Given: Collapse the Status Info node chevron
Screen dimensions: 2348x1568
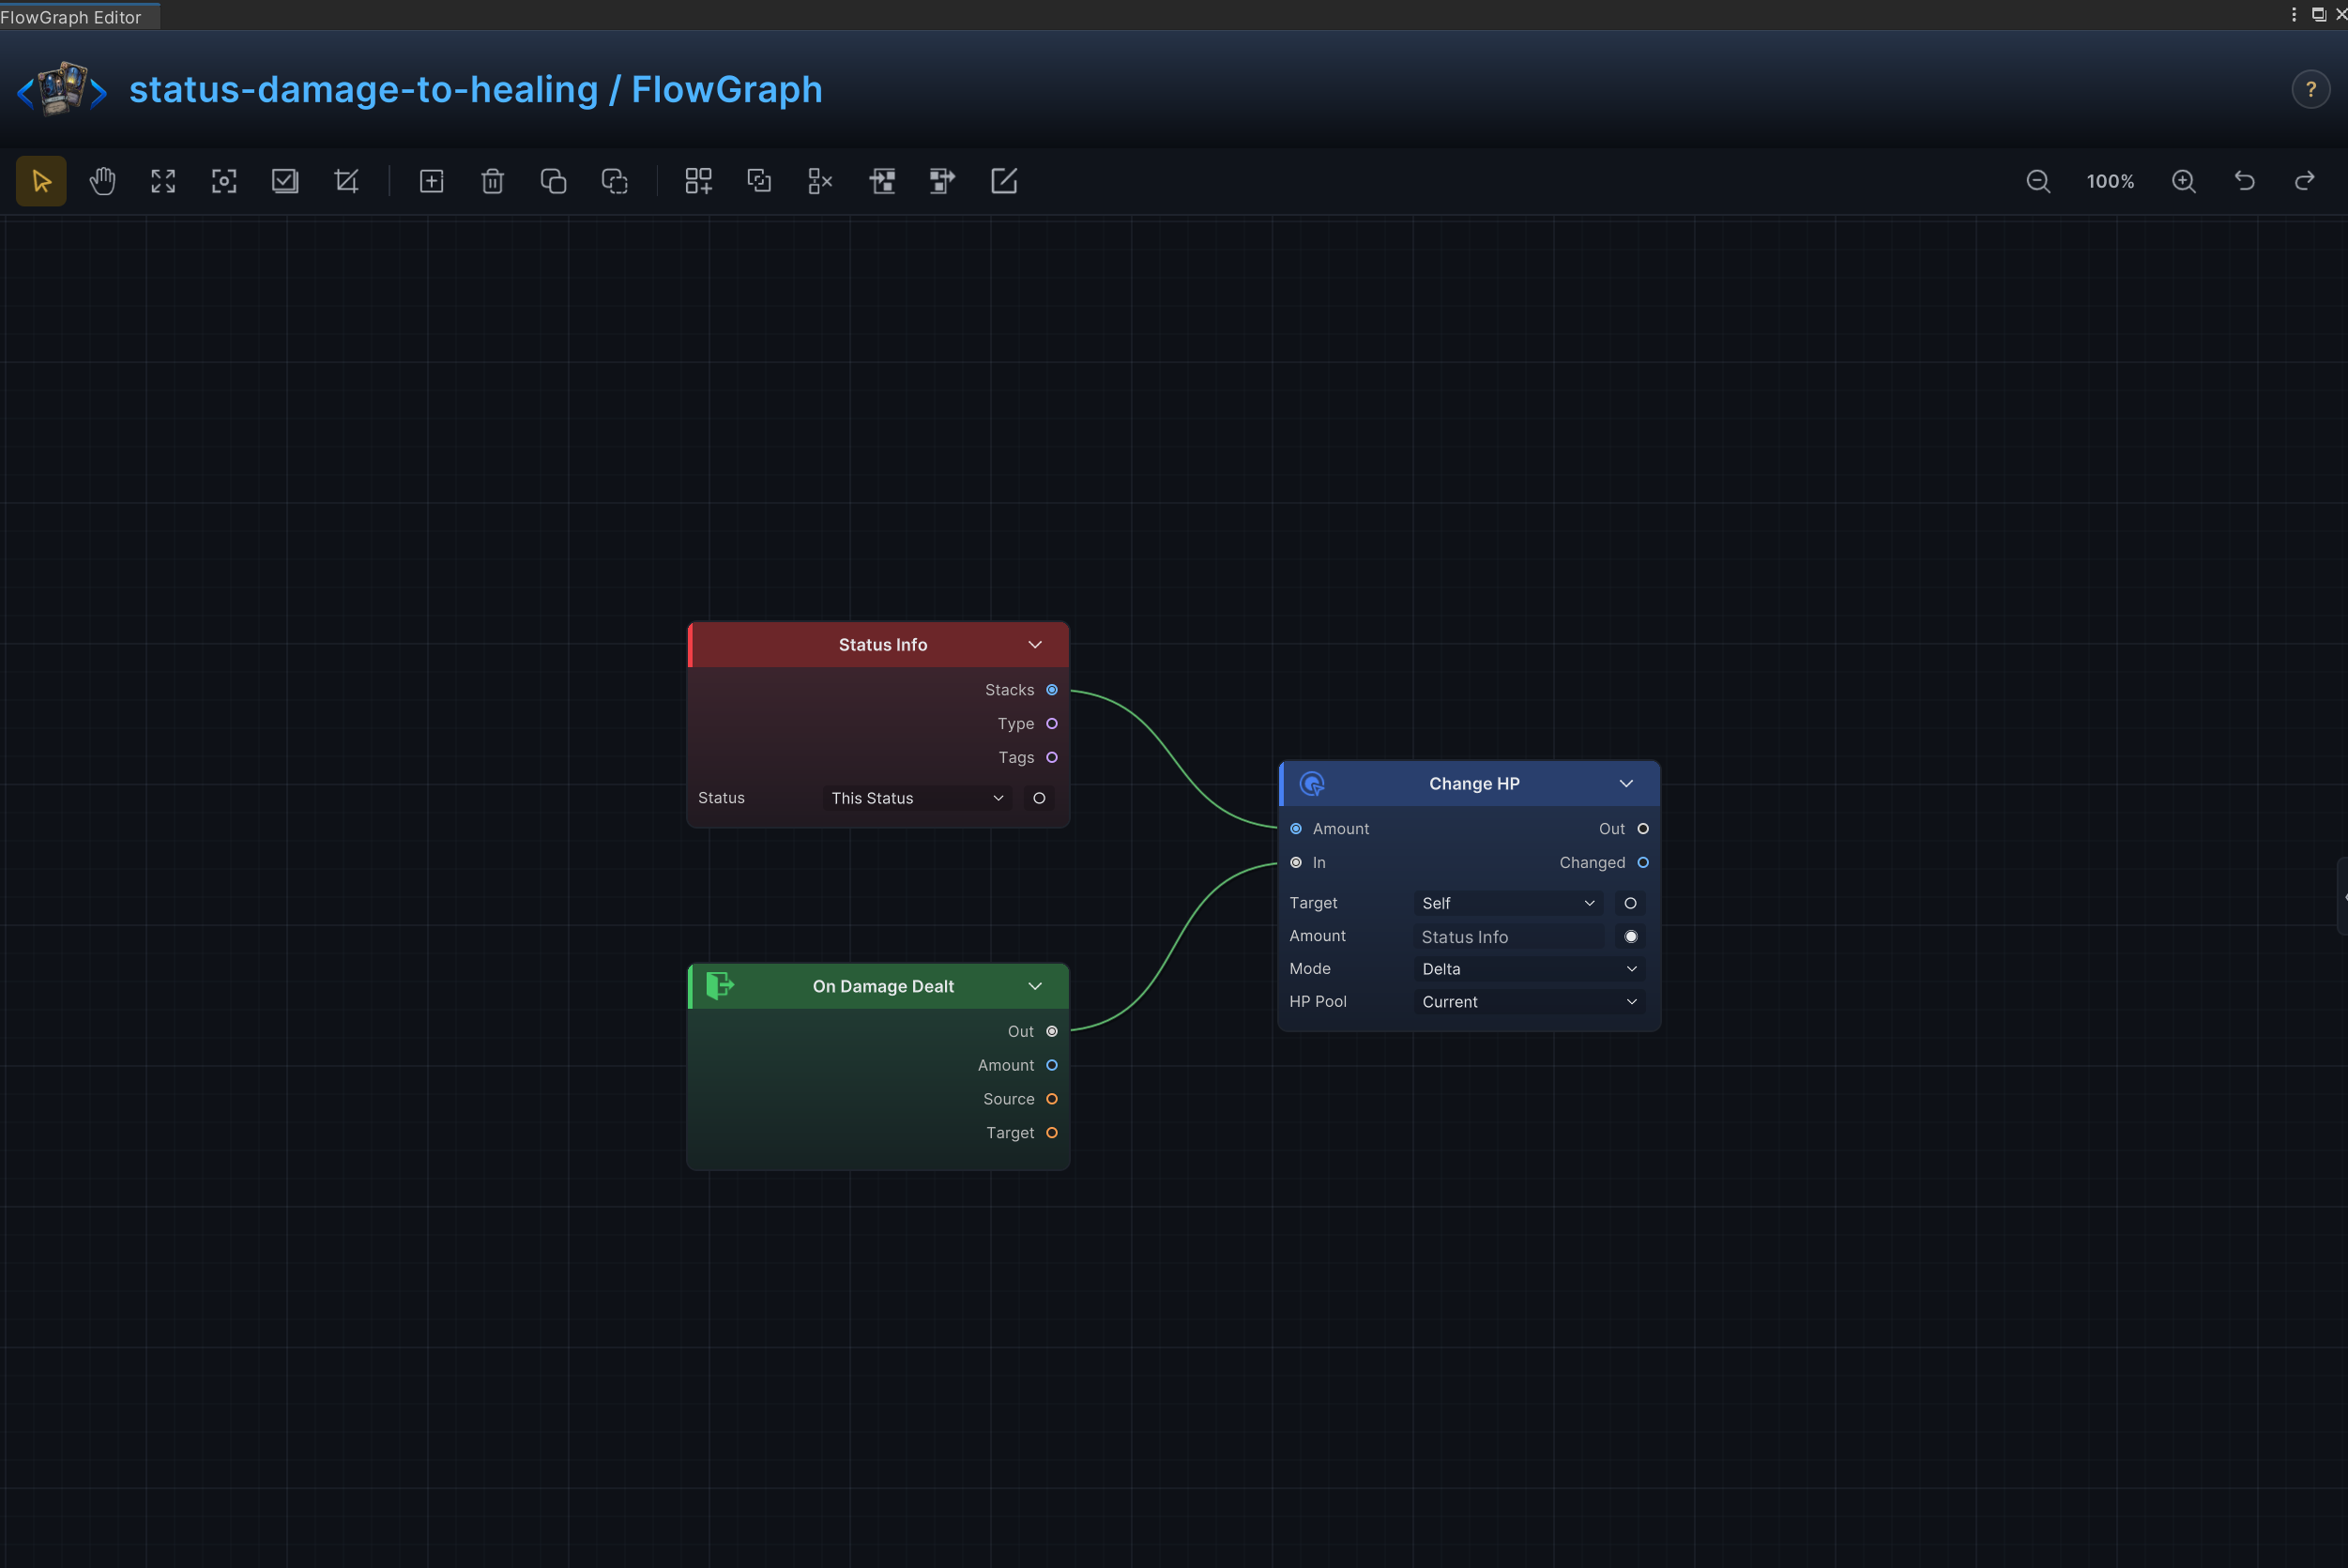Looking at the screenshot, I should 1035,645.
